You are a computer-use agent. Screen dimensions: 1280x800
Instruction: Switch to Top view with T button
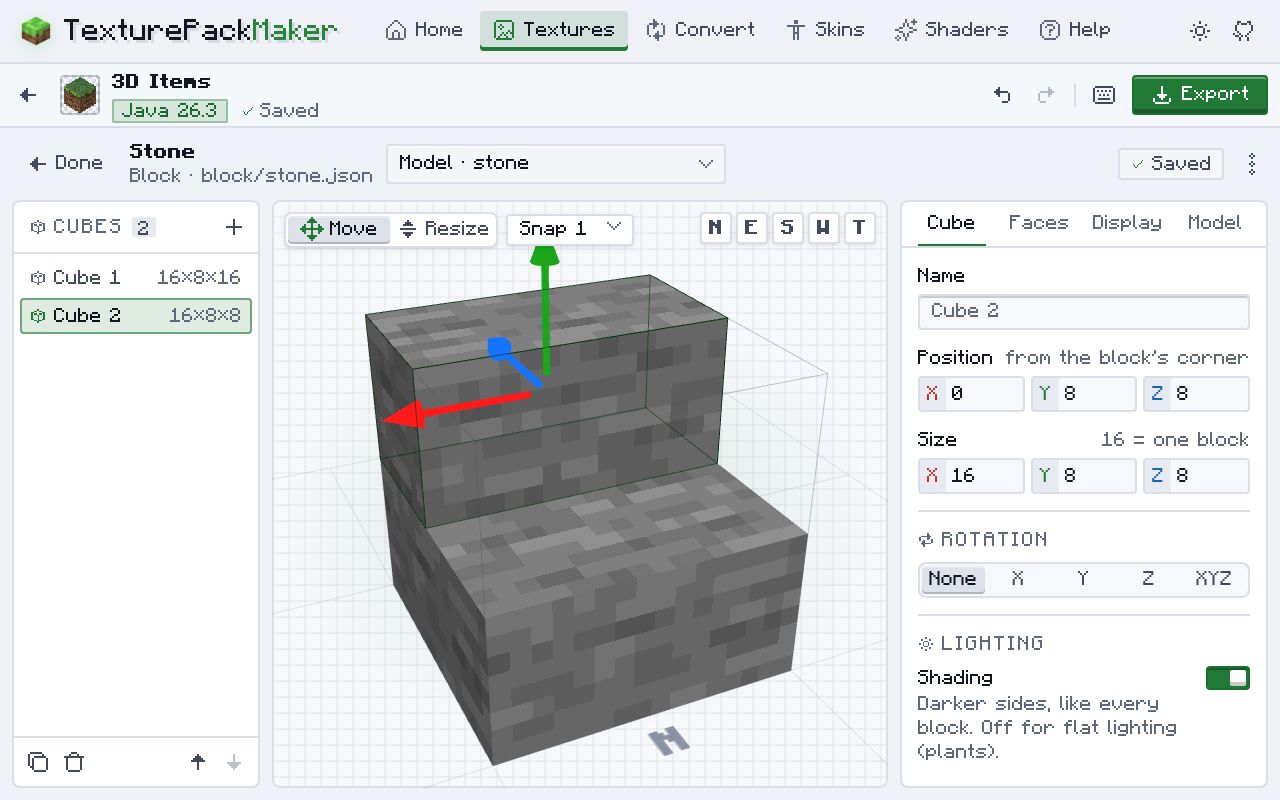[859, 228]
